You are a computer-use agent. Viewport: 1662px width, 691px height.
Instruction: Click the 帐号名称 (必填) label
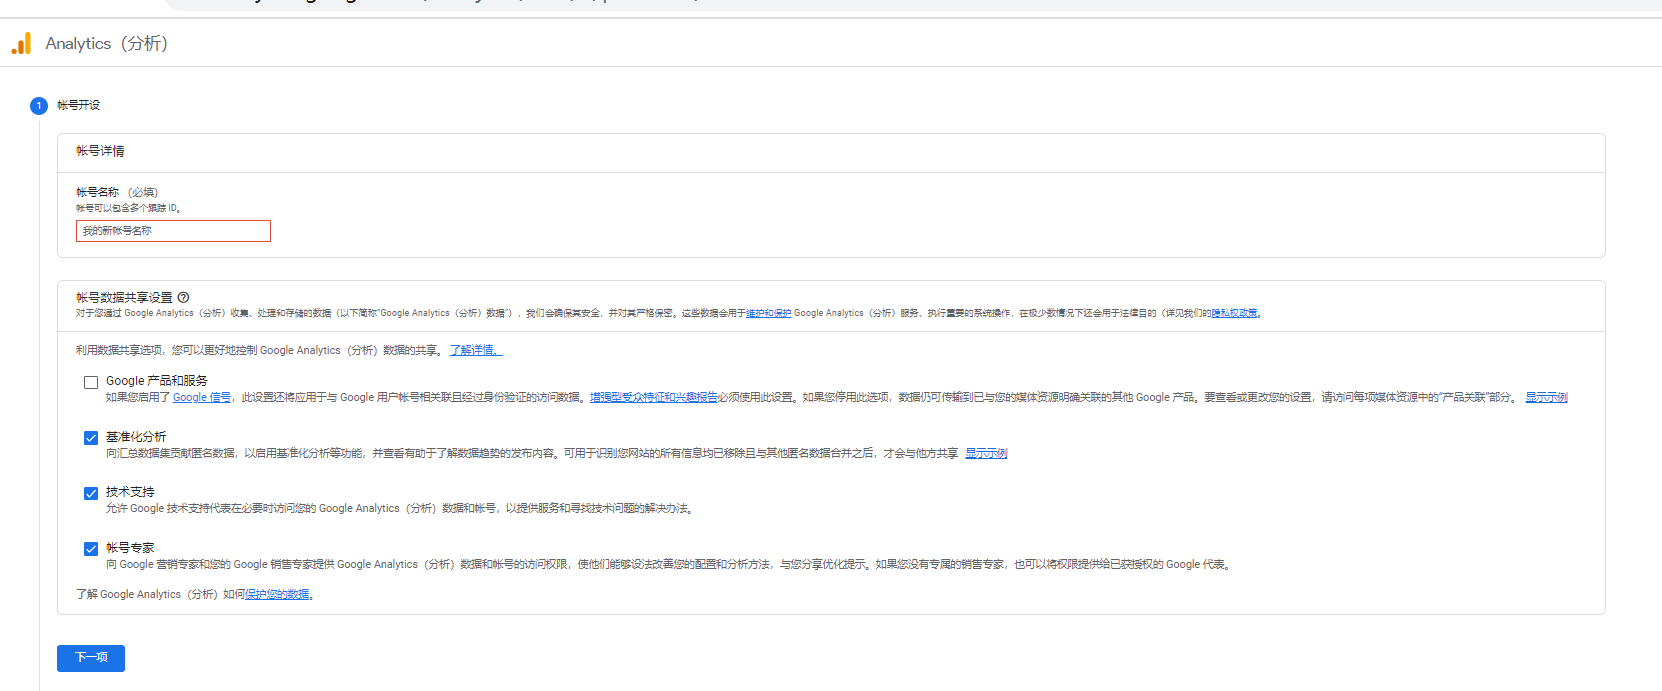tap(117, 192)
